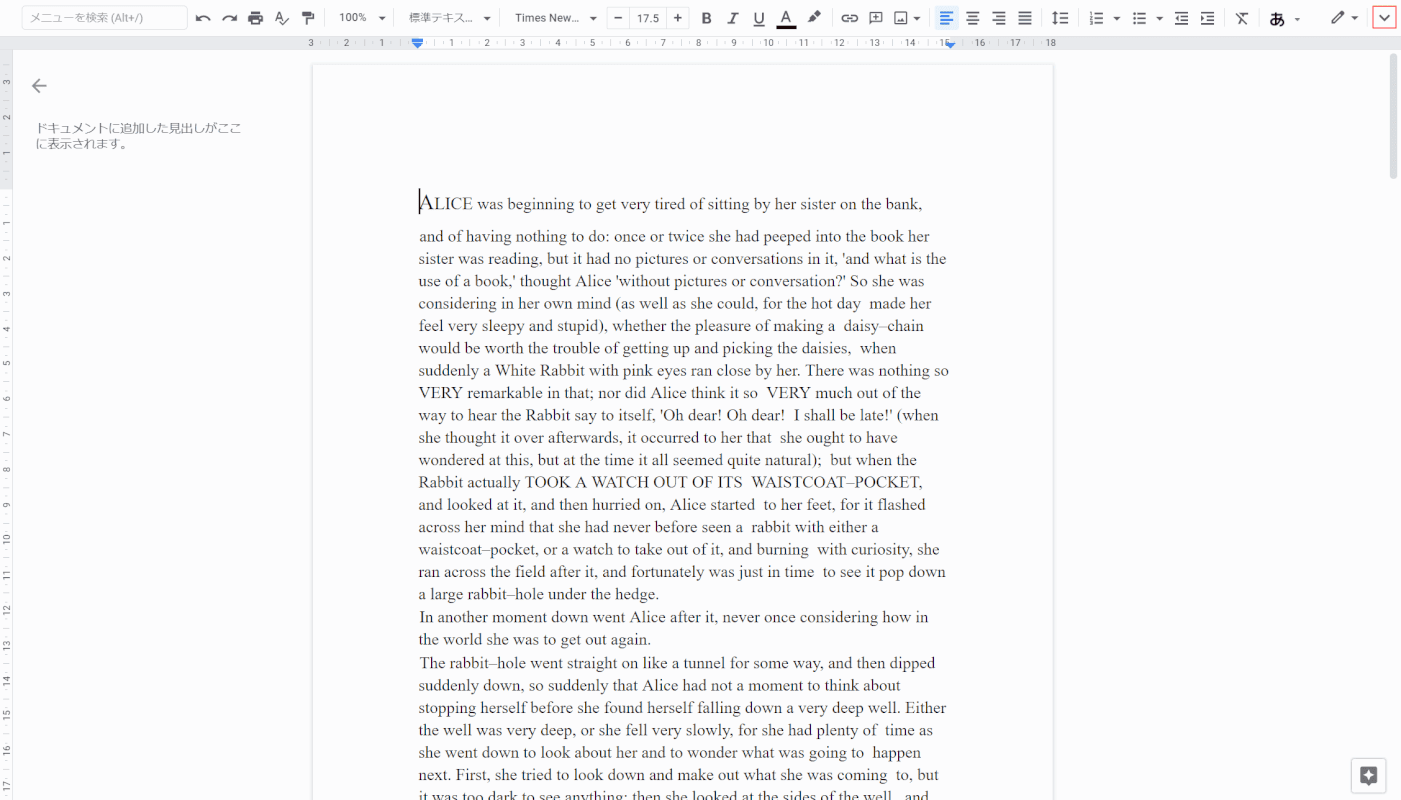
Task: Apply bulleted list icon
Action: point(1139,18)
